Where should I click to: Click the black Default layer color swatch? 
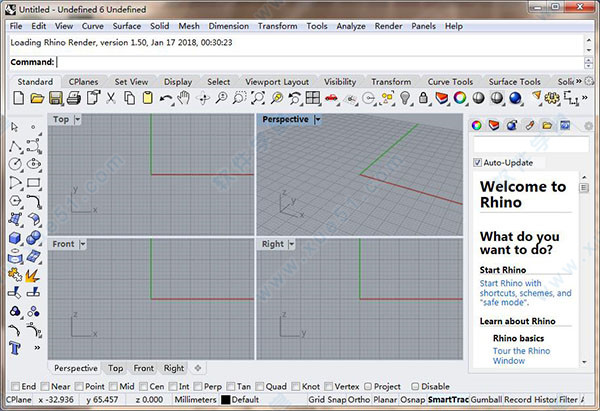(225, 400)
